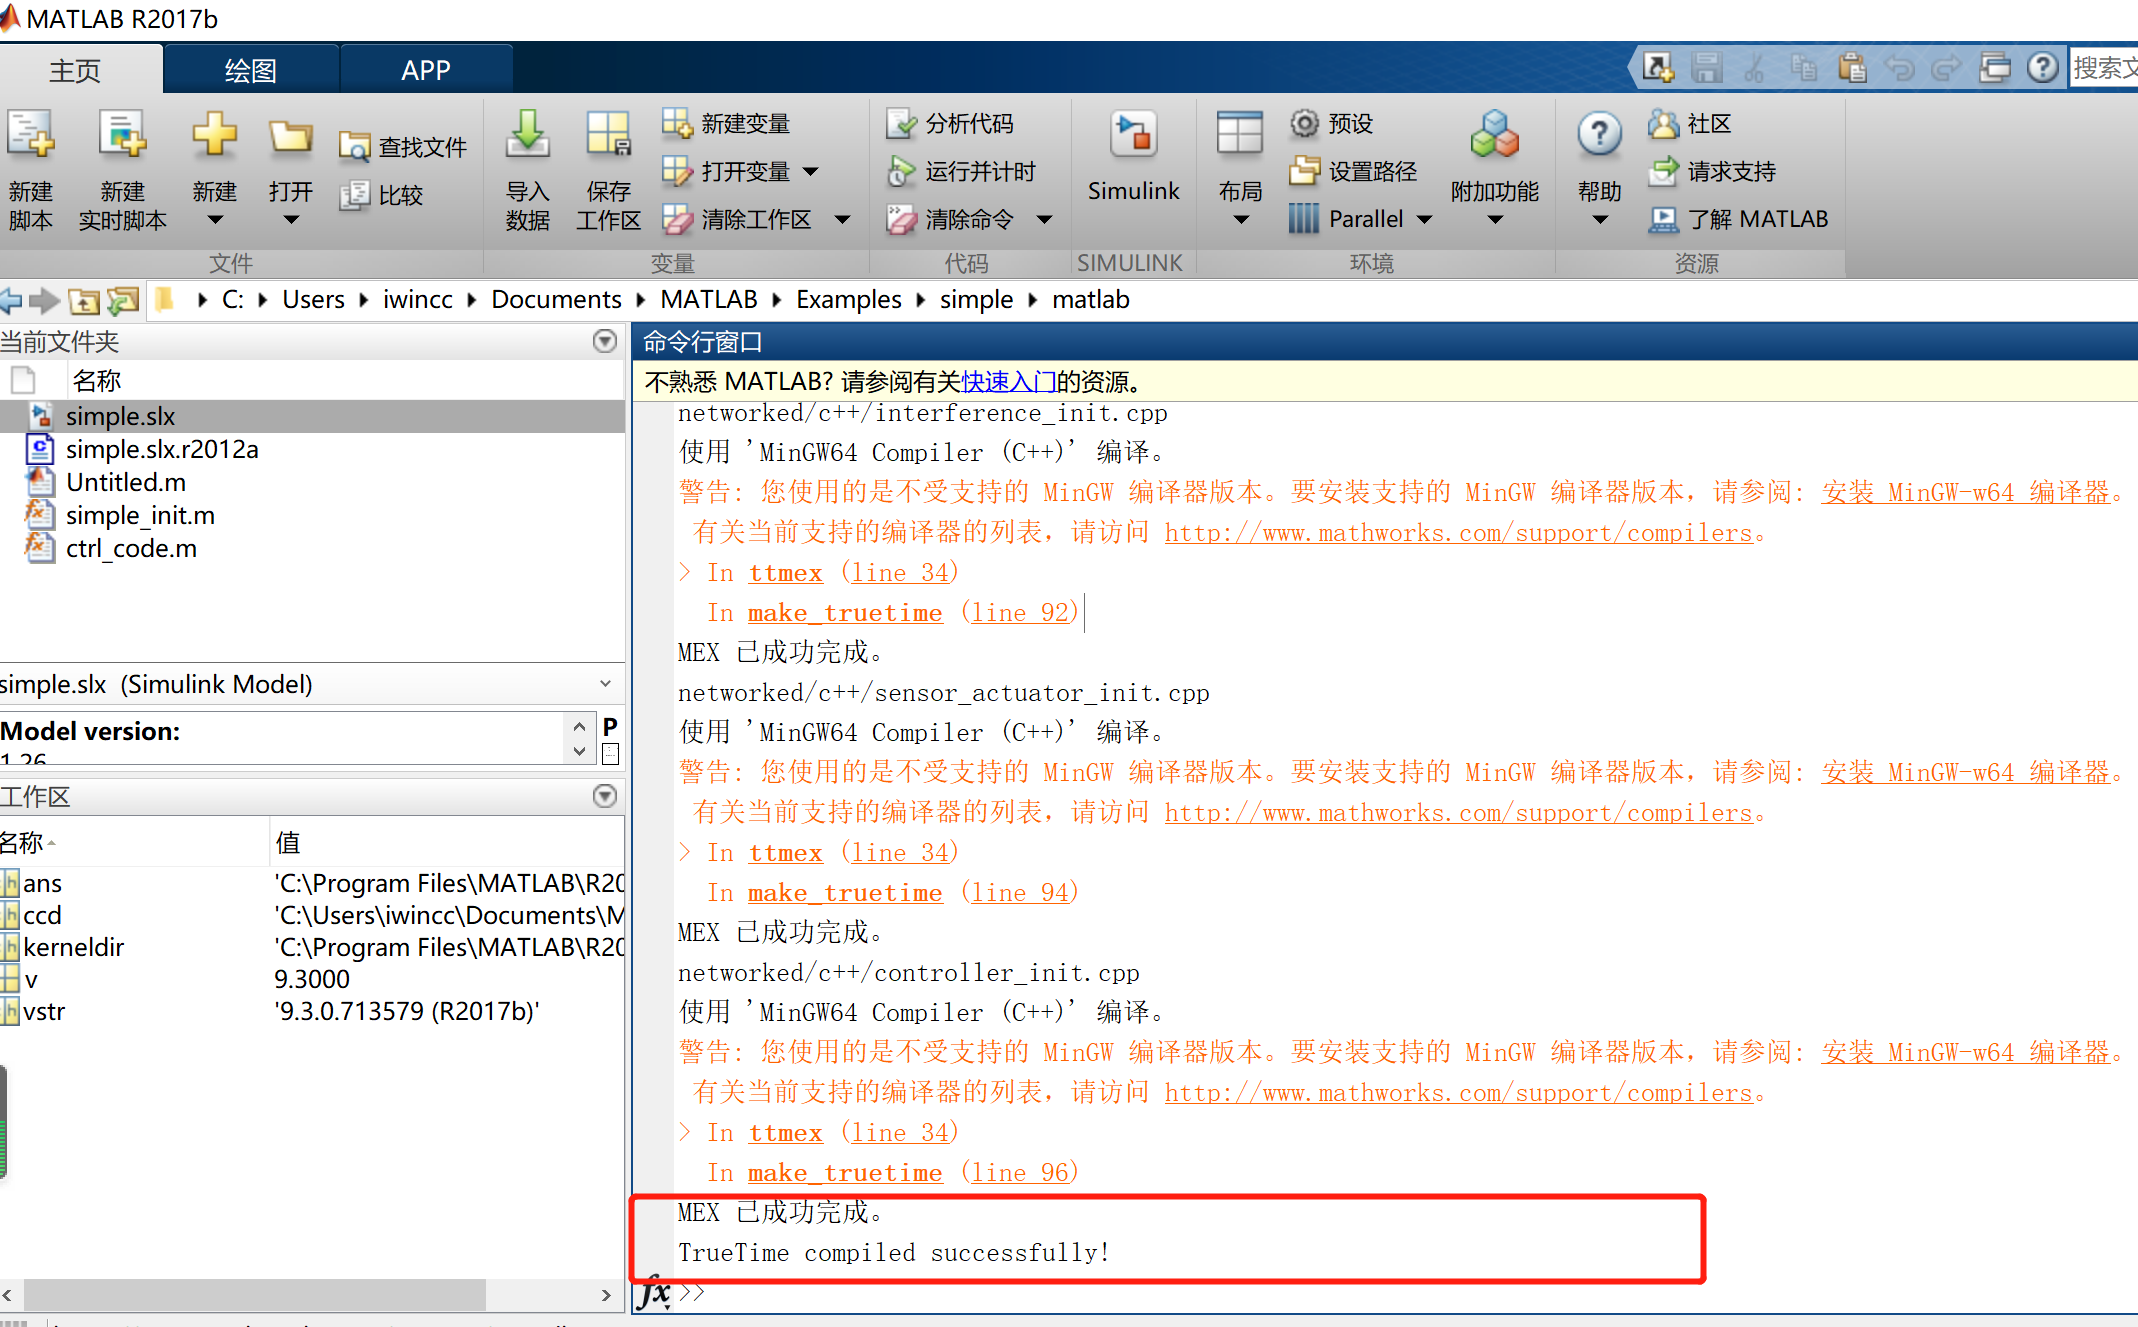
Task: Click Documents in the folder path
Action: 556,299
